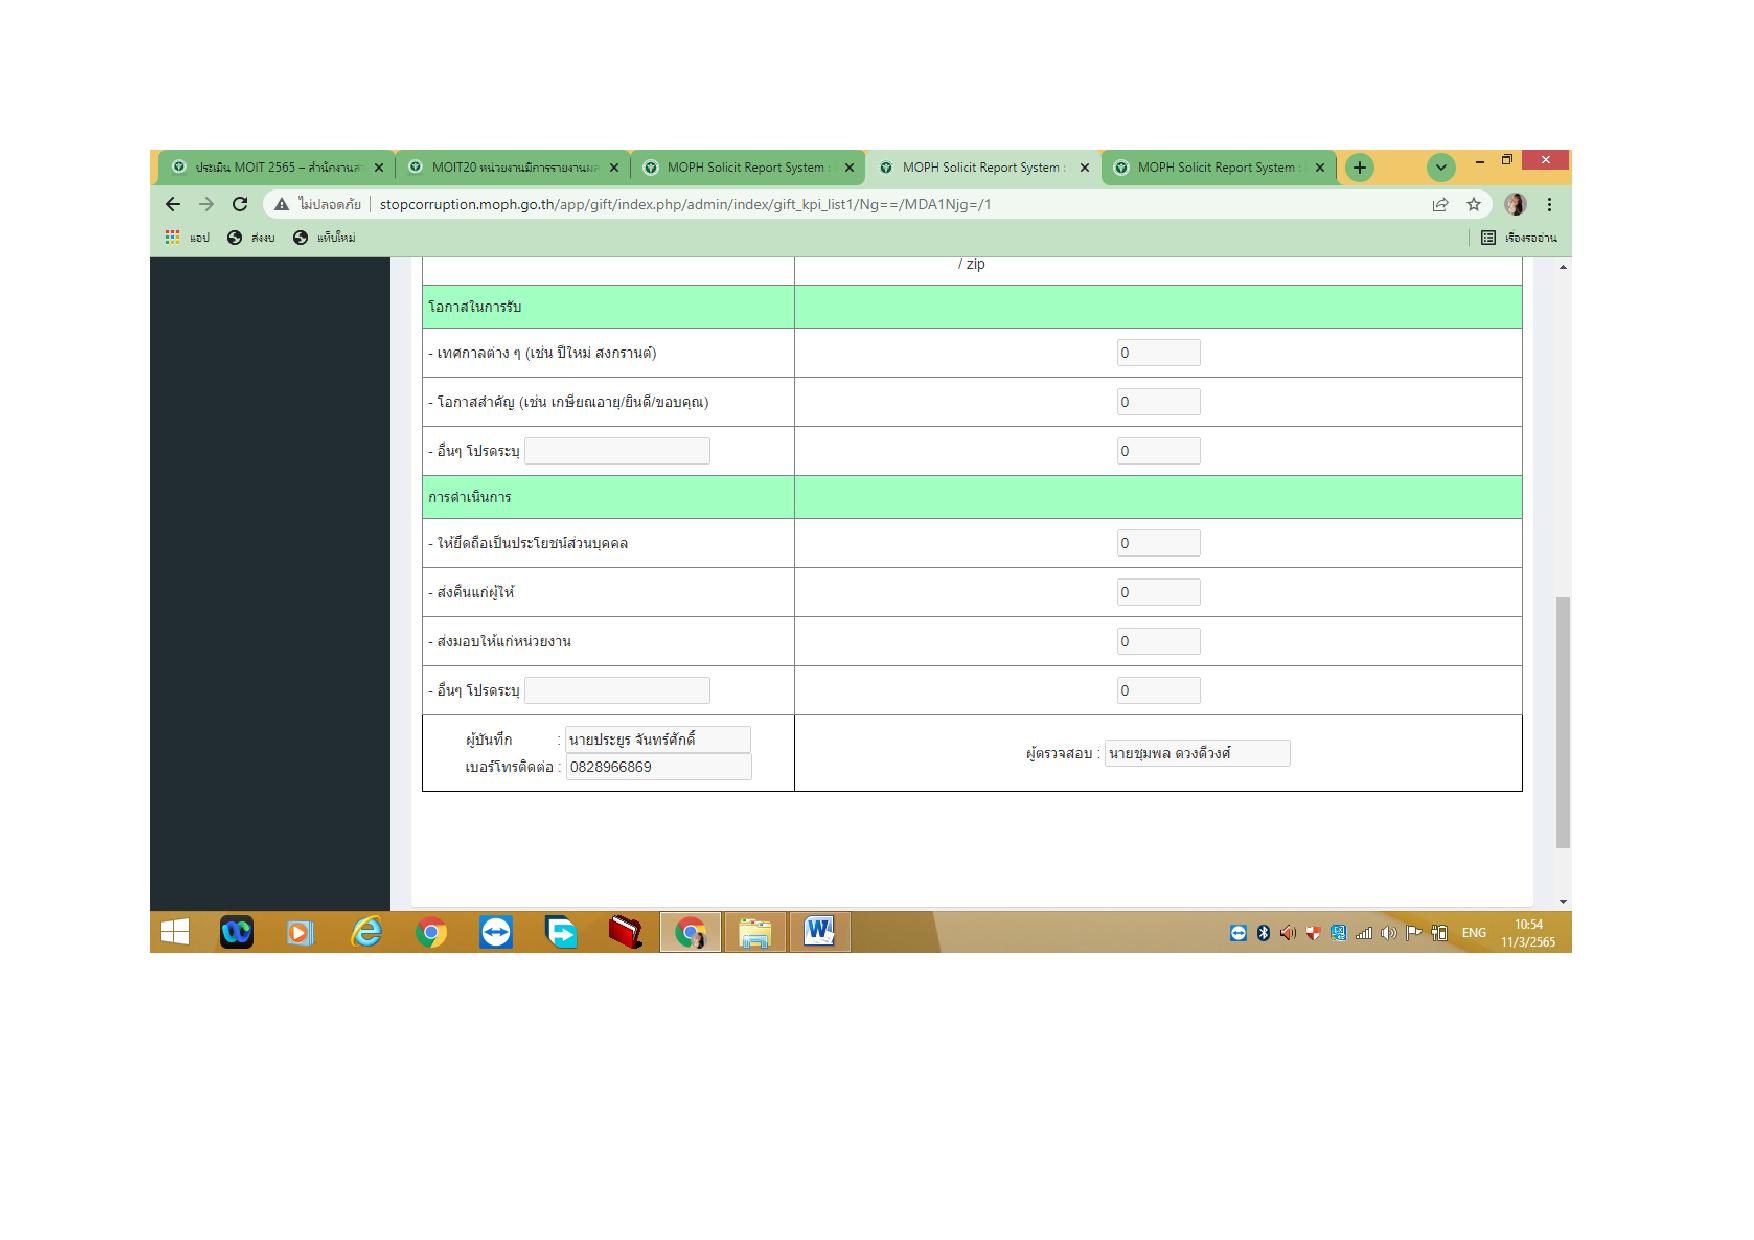
Task: Close the MOIT20 tab
Action: 614,168
